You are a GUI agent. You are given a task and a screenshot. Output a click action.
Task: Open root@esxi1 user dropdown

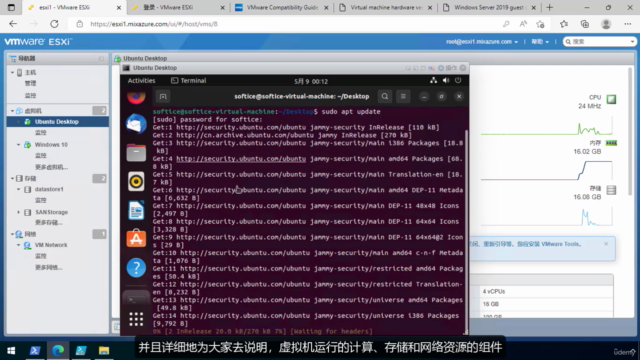pyautogui.click(x=482, y=42)
